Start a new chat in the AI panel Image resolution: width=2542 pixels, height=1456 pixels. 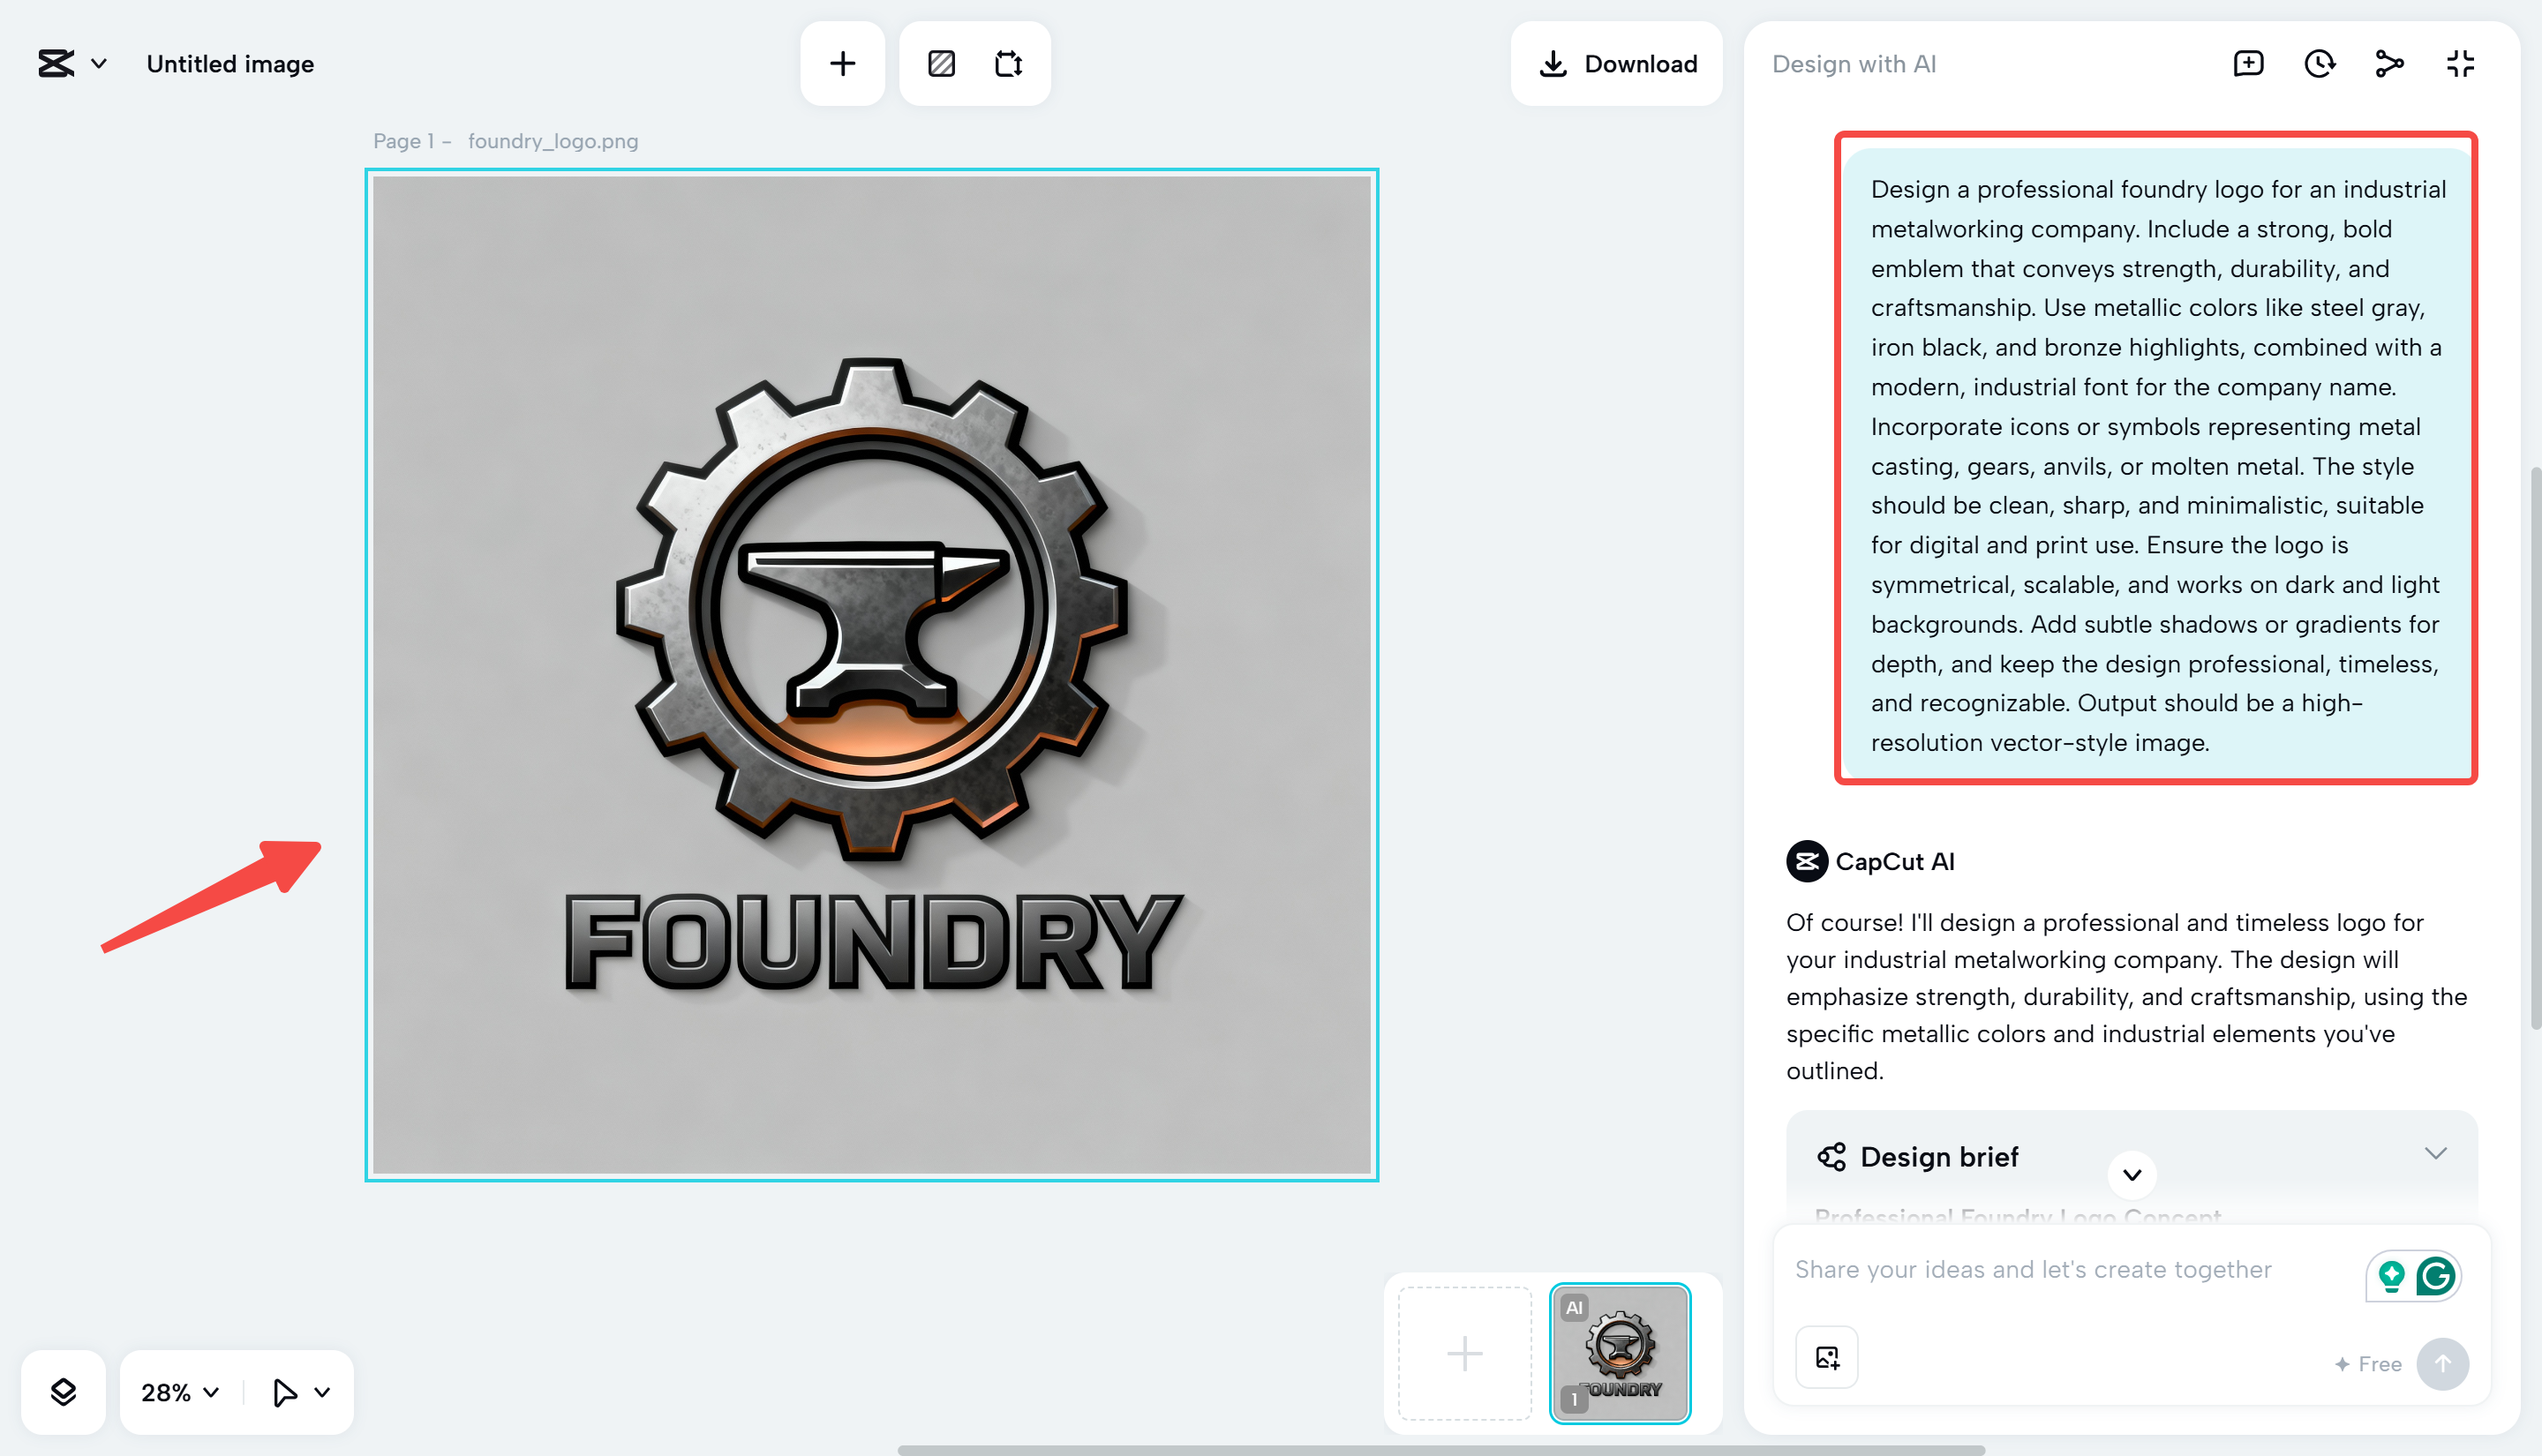[x=2249, y=63]
